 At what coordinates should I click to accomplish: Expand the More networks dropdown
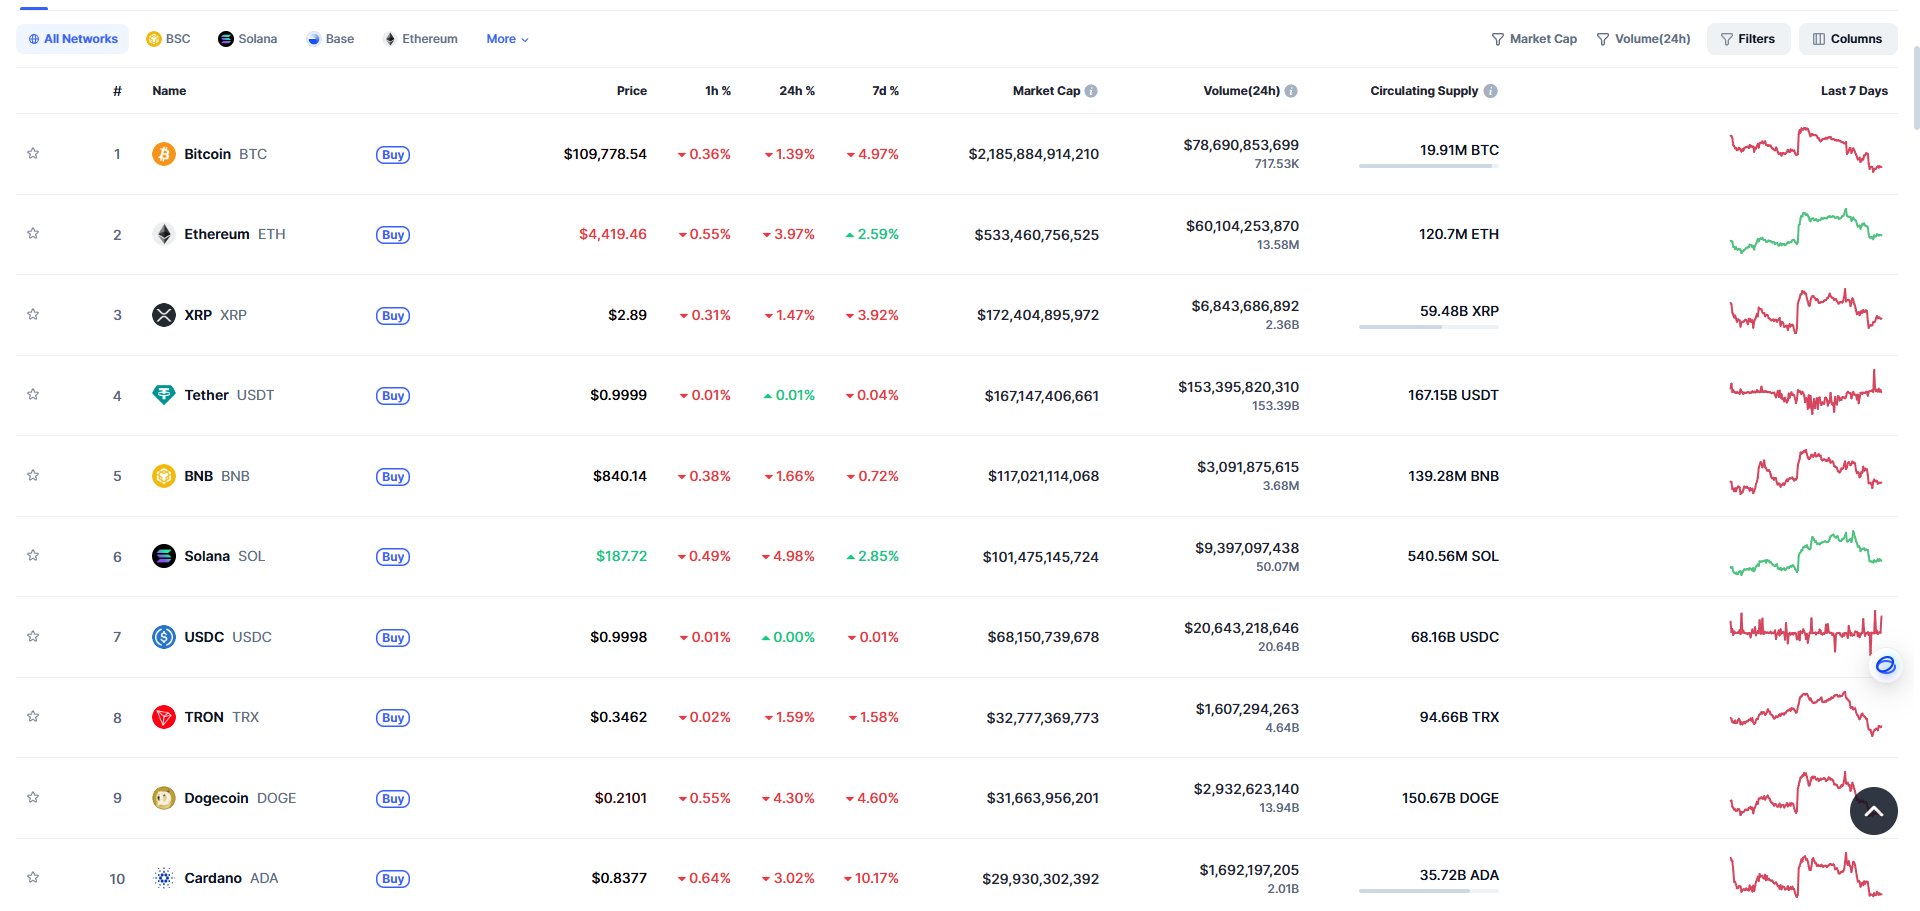pyautogui.click(x=508, y=39)
